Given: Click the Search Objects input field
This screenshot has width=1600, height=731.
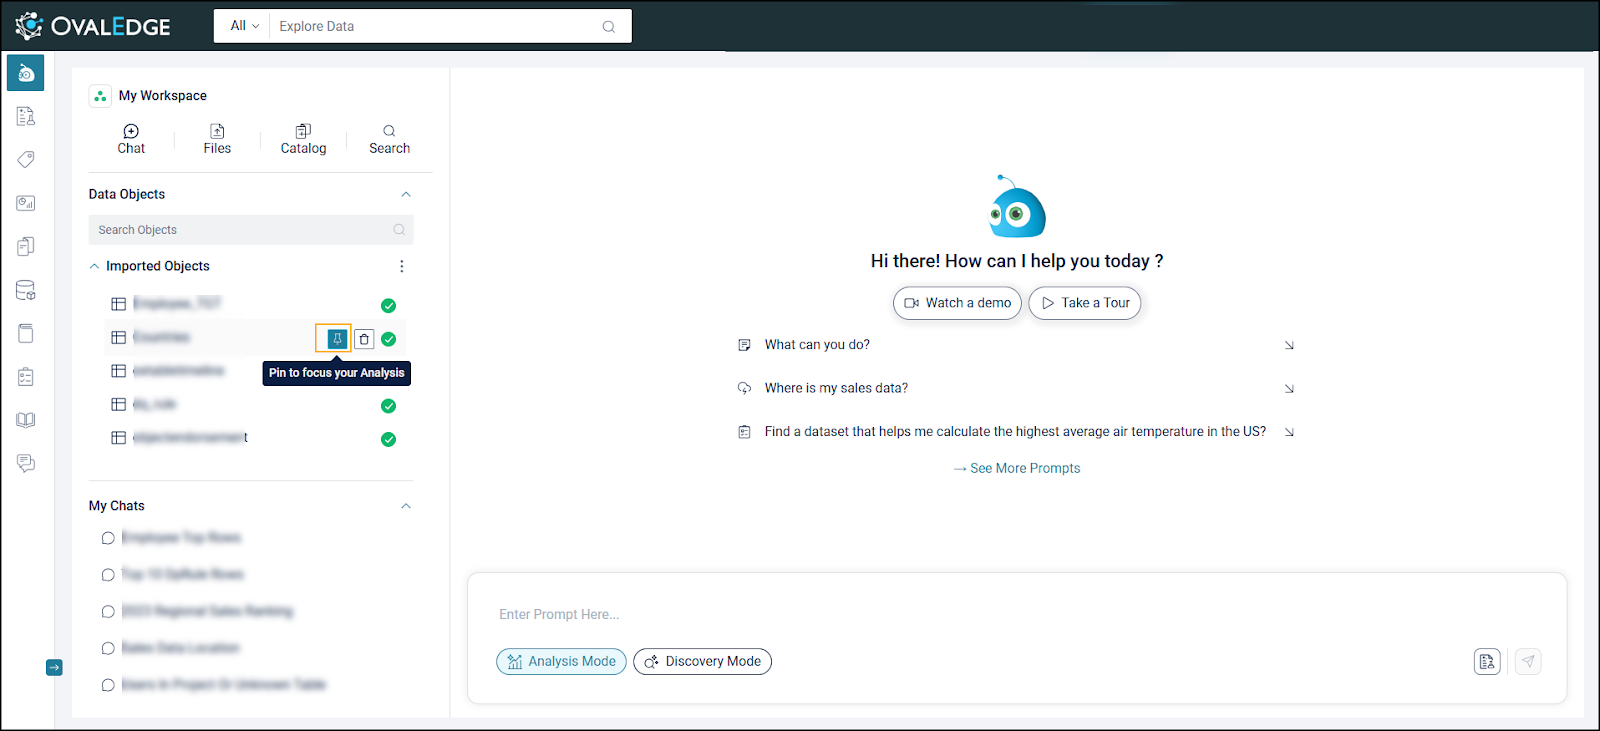Looking at the screenshot, I should pyautogui.click(x=240, y=230).
